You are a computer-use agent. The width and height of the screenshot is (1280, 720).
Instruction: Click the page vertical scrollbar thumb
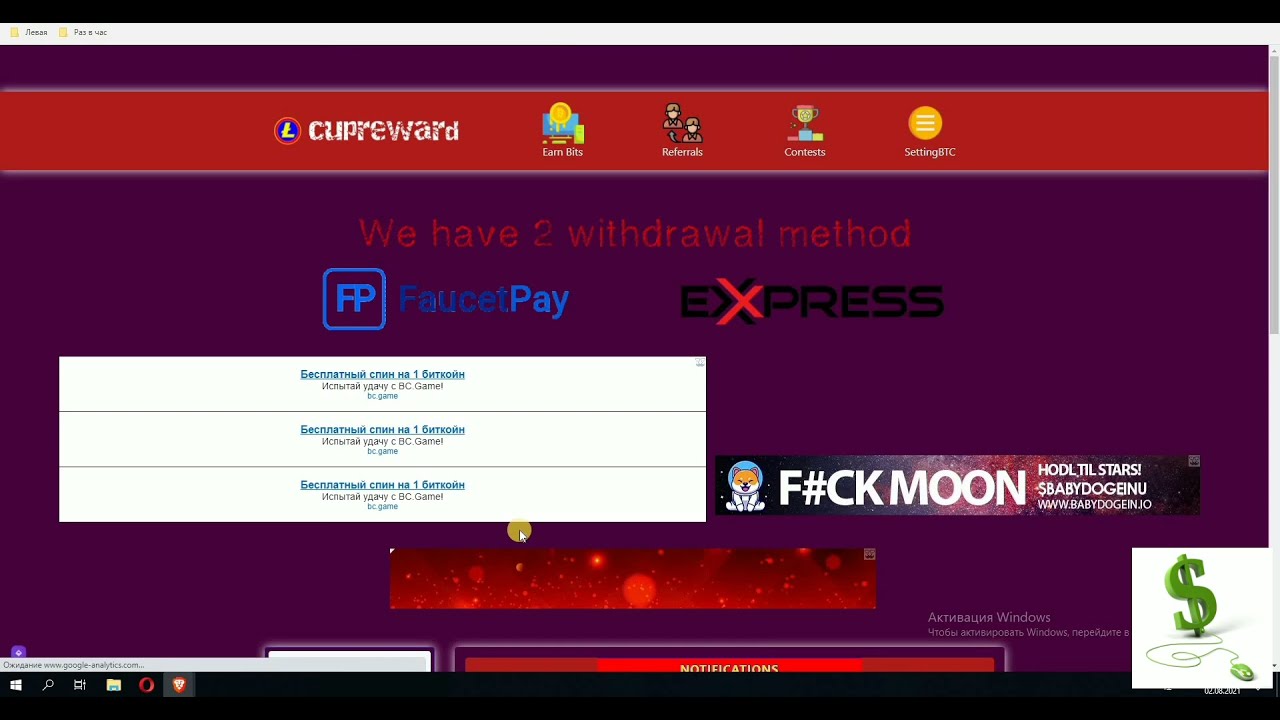tap(1274, 195)
